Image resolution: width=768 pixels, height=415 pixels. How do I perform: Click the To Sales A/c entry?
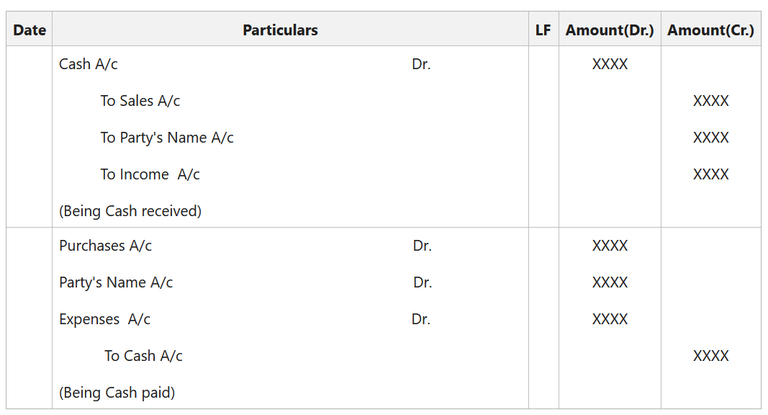point(140,101)
